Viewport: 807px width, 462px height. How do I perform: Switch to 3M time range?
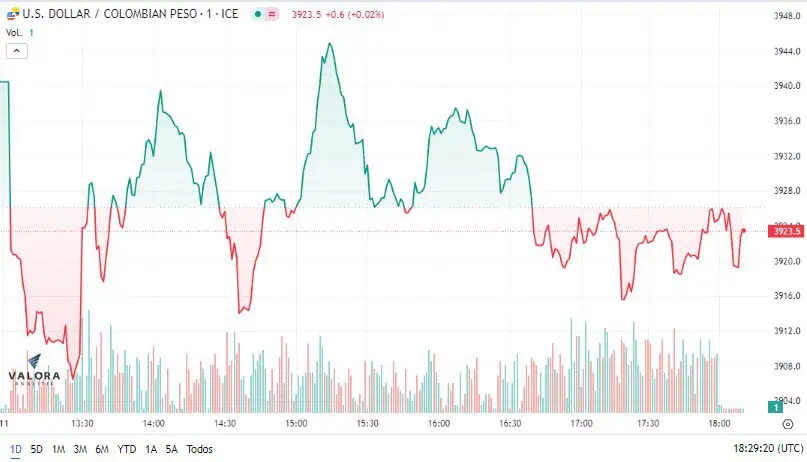click(x=80, y=449)
